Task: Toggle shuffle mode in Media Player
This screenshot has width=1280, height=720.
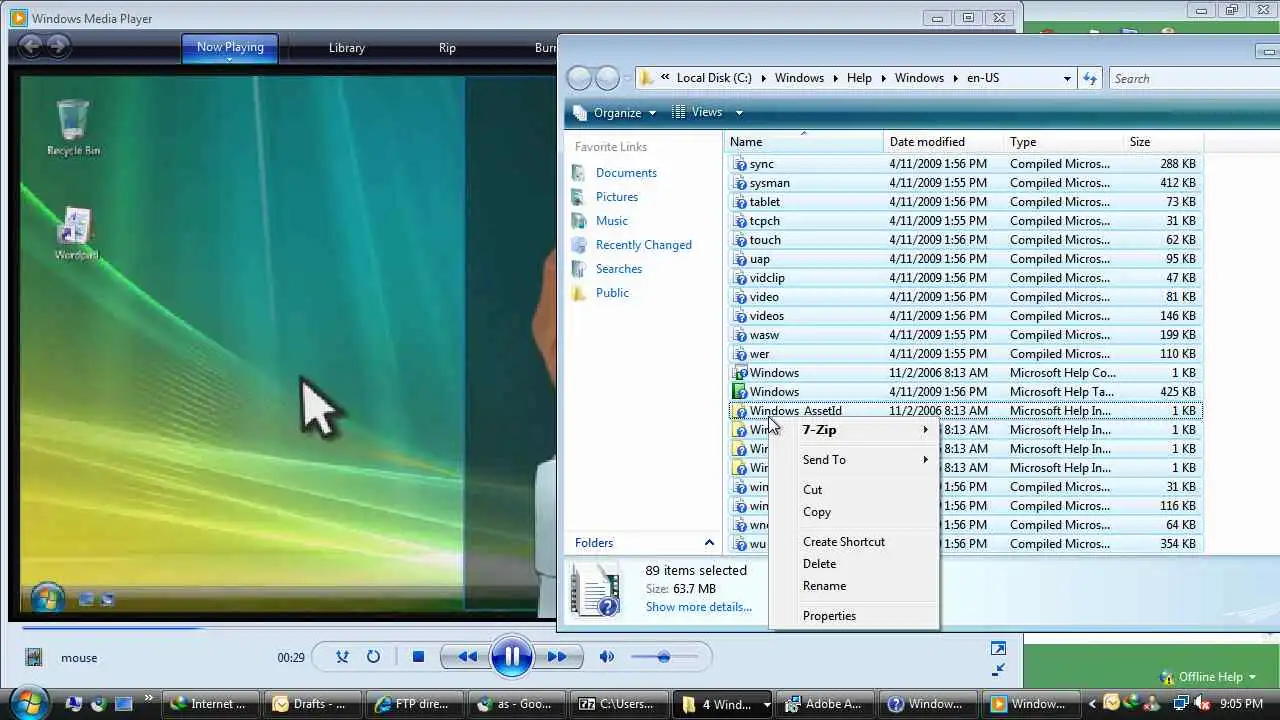Action: [x=342, y=657]
